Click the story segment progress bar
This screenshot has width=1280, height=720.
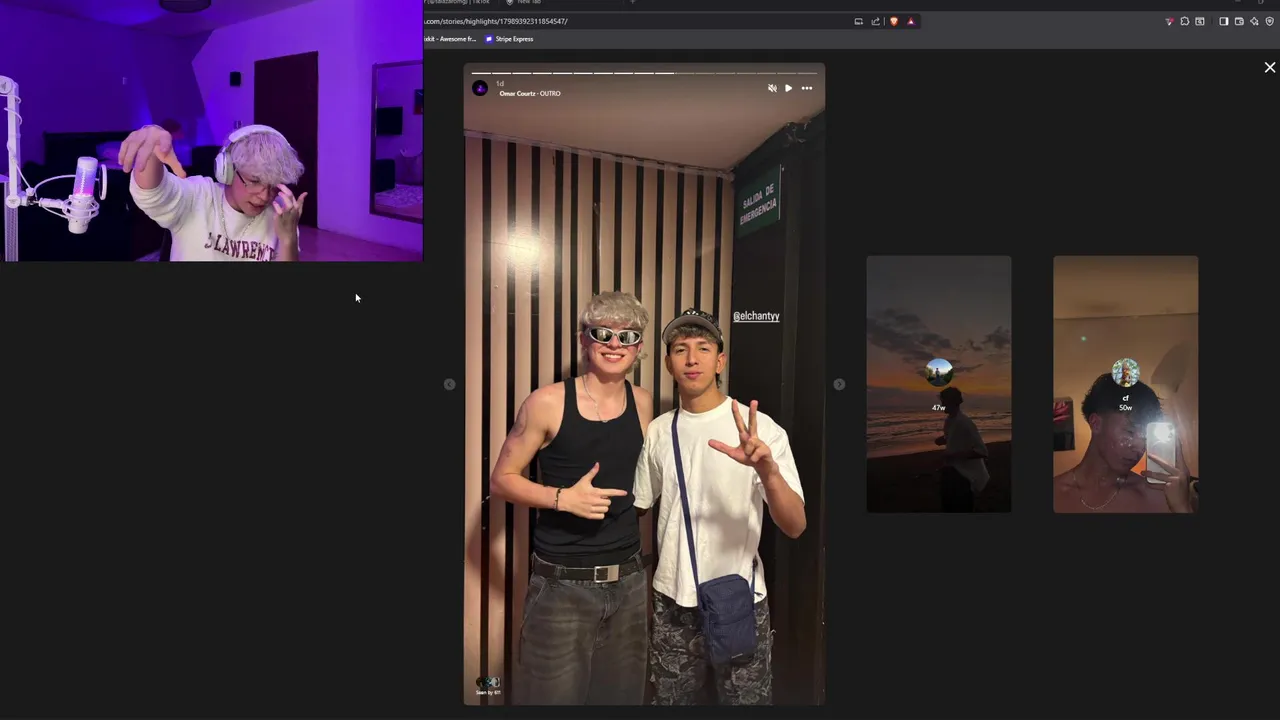tap(644, 73)
